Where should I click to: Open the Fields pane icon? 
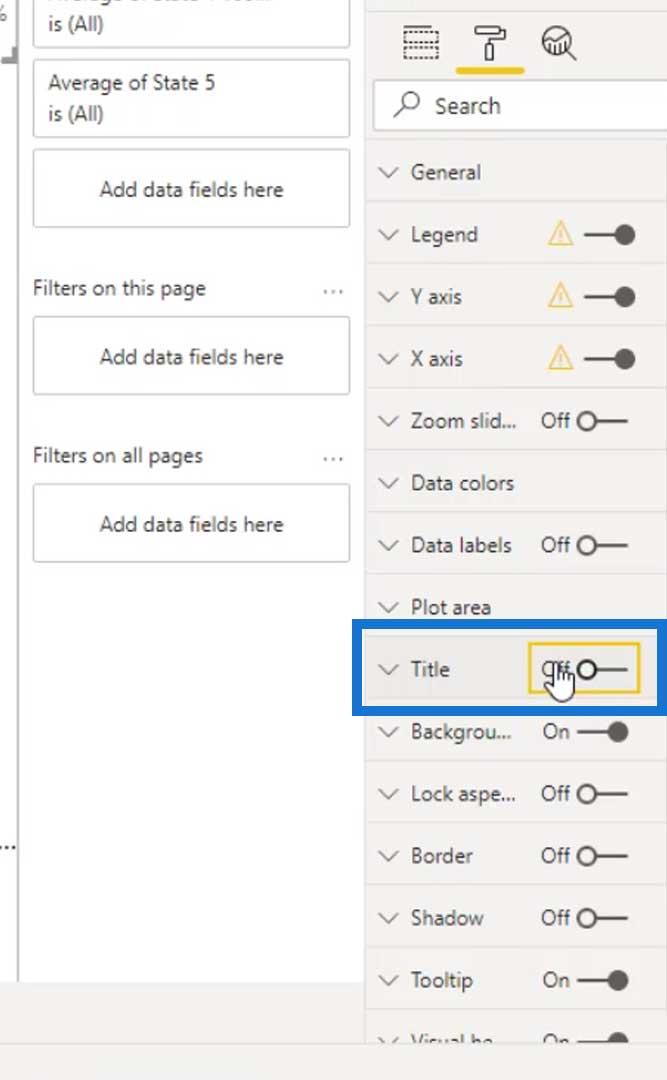point(420,43)
